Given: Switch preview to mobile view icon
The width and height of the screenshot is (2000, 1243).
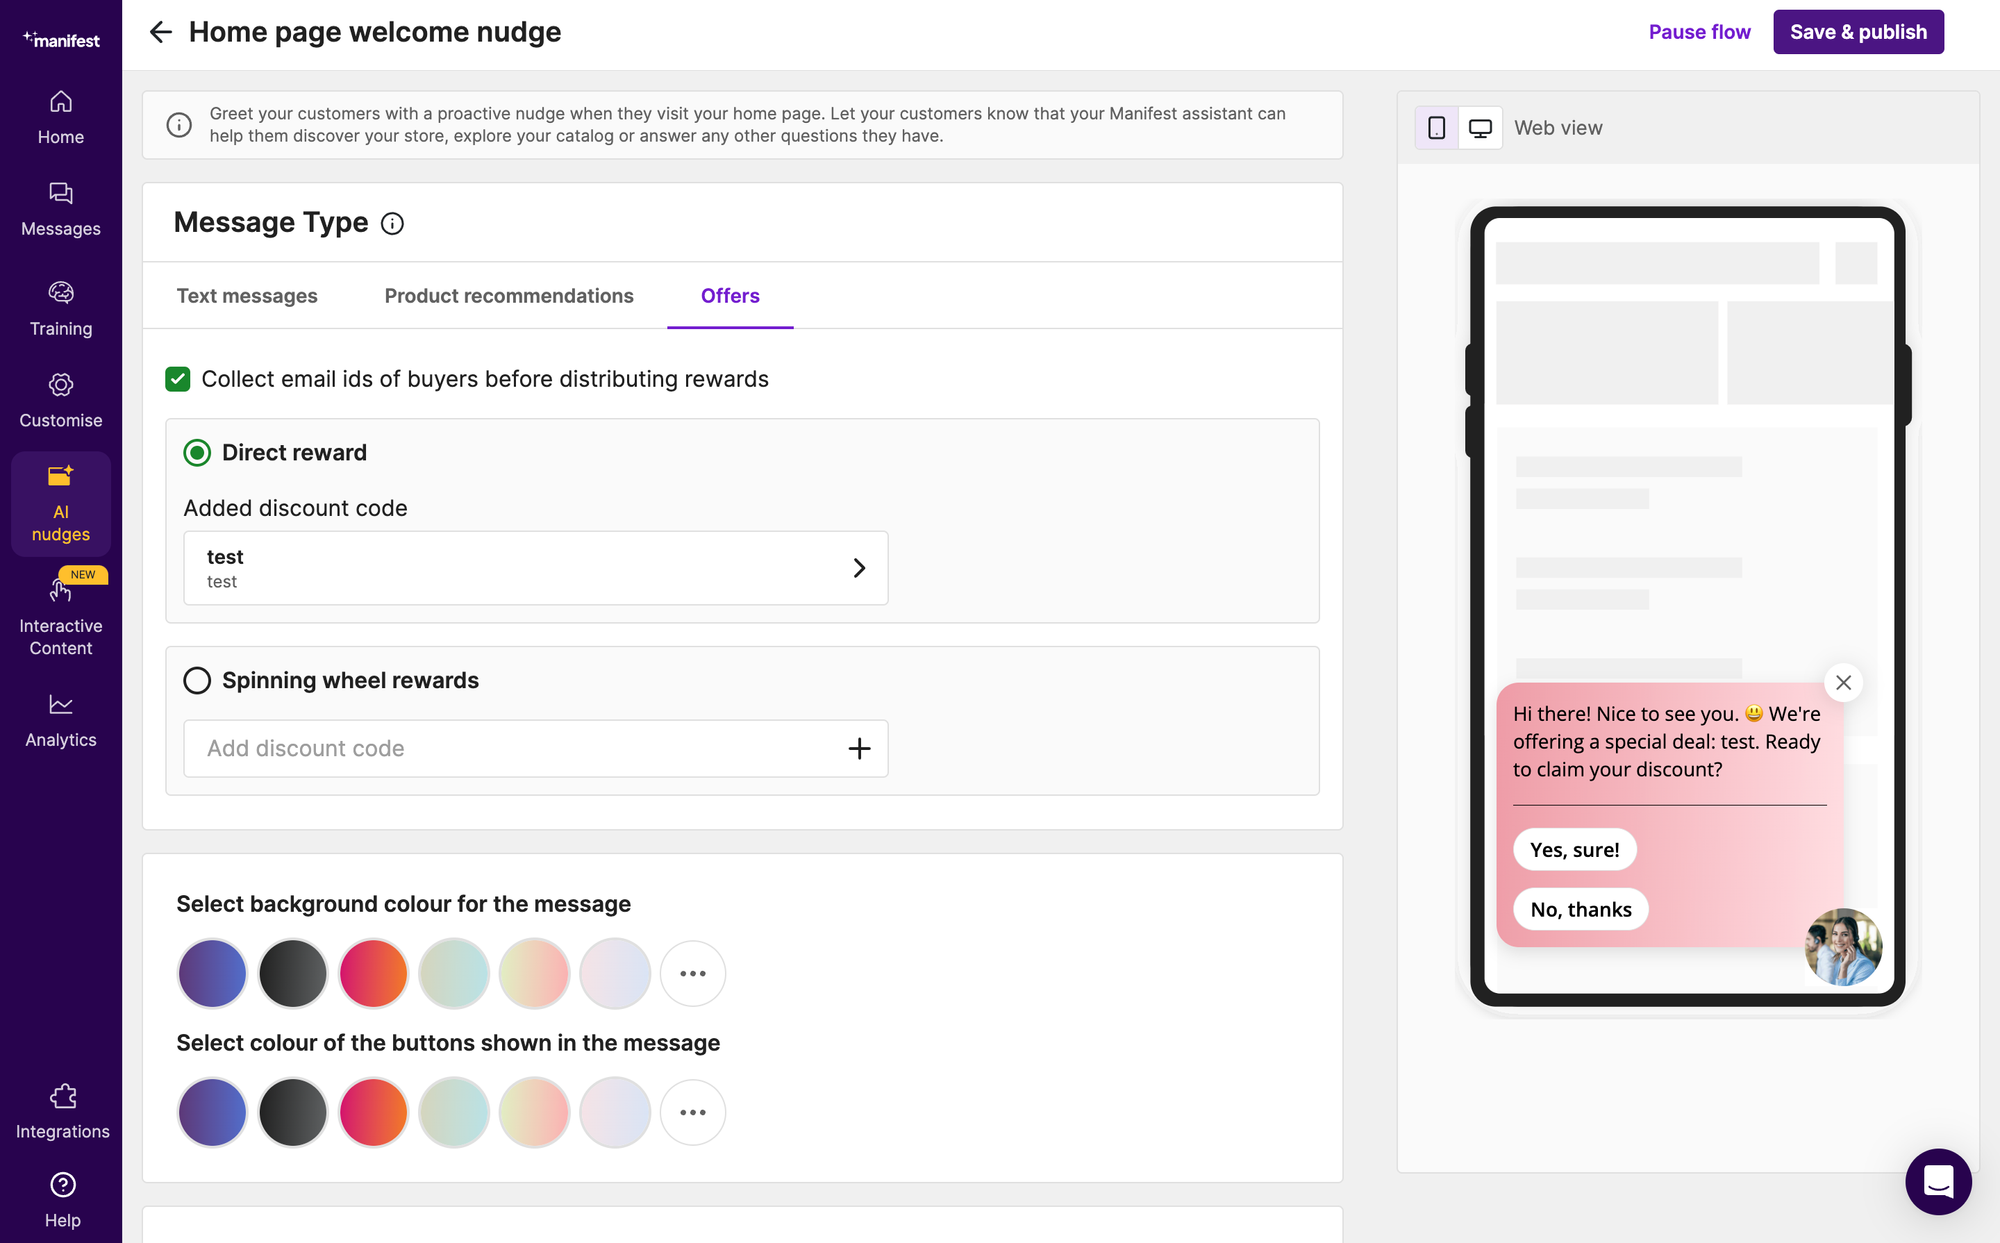Looking at the screenshot, I should (1437, 128).
